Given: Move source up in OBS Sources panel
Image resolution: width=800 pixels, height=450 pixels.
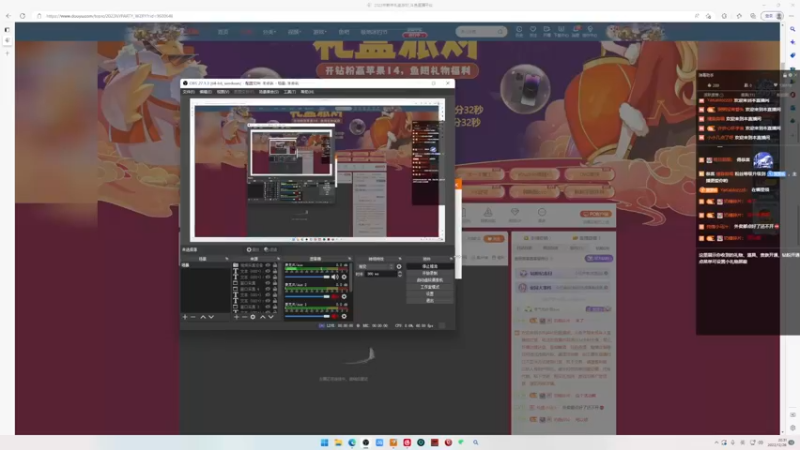Looking at the screenshot, I should click(263, 317).
